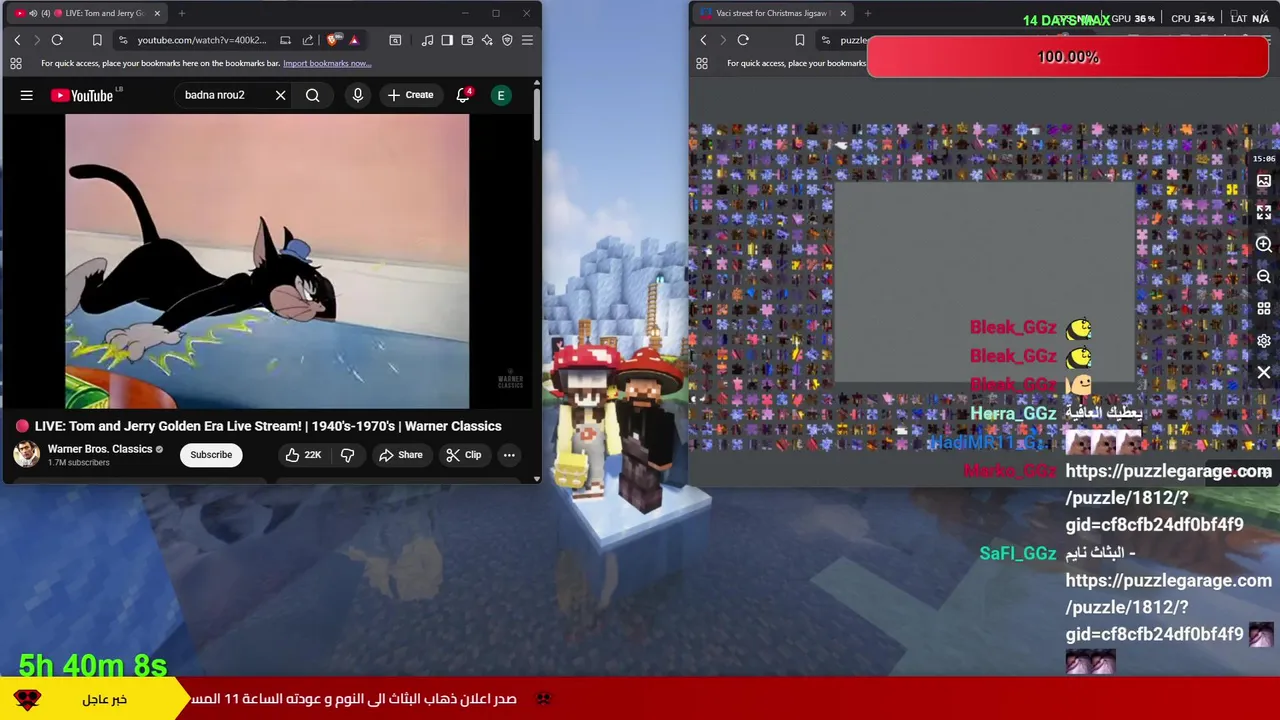
Task: Open the YouTube account avatar E
Action: point(501,96)
